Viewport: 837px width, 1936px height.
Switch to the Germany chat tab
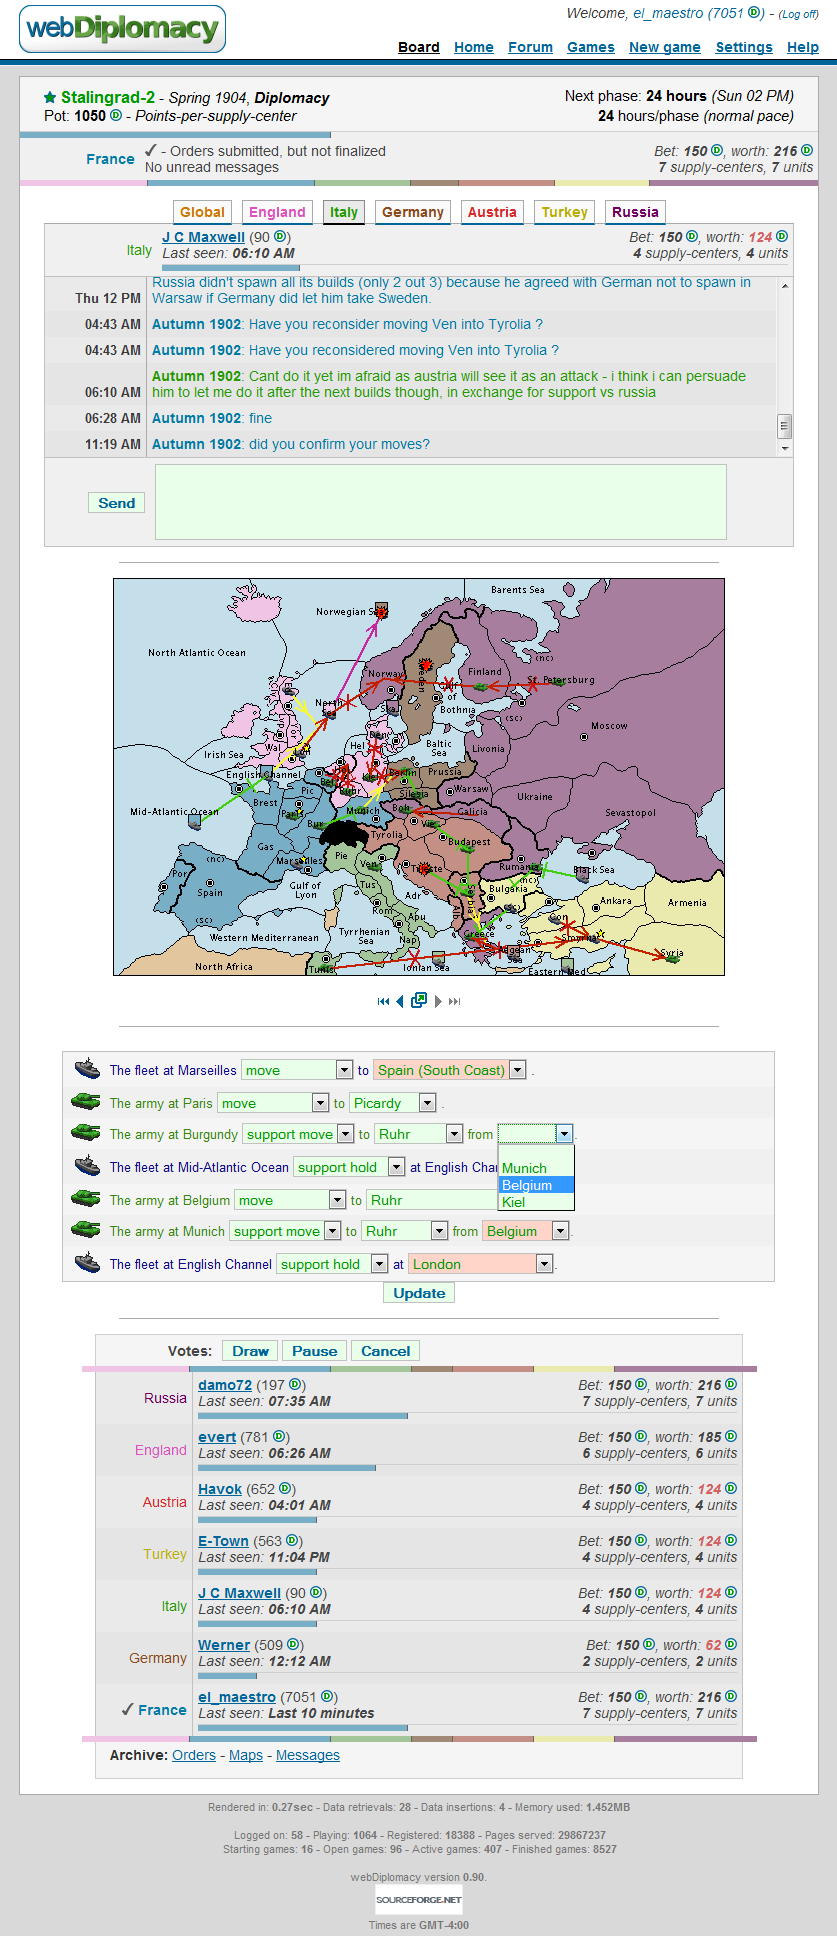pos(413,212)
